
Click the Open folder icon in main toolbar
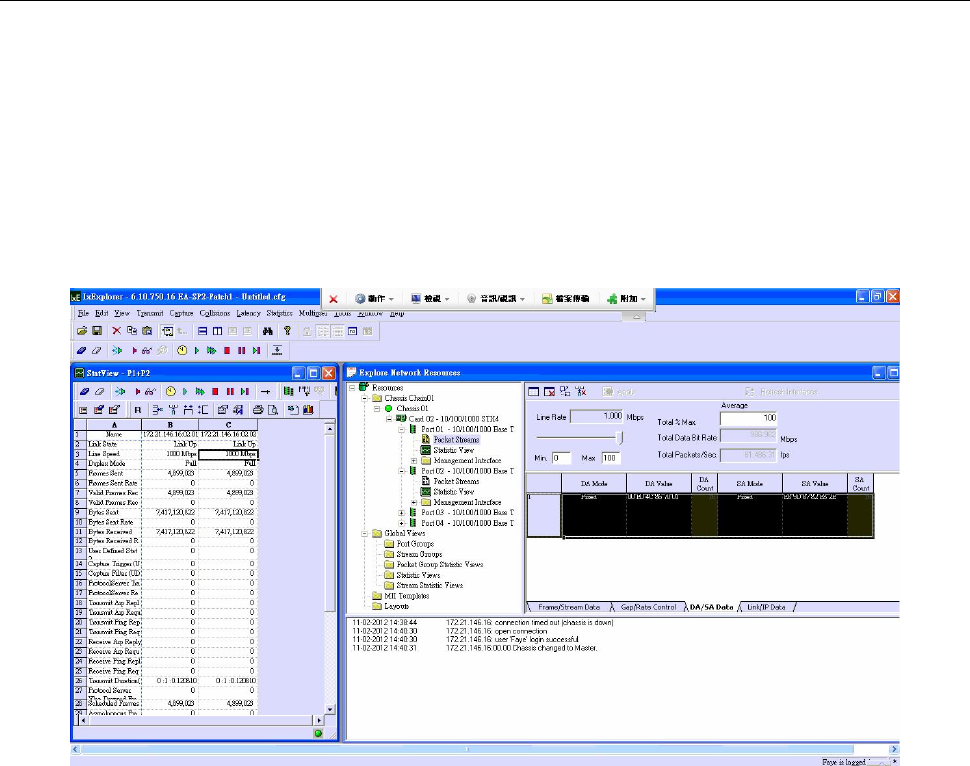(80, 330)
